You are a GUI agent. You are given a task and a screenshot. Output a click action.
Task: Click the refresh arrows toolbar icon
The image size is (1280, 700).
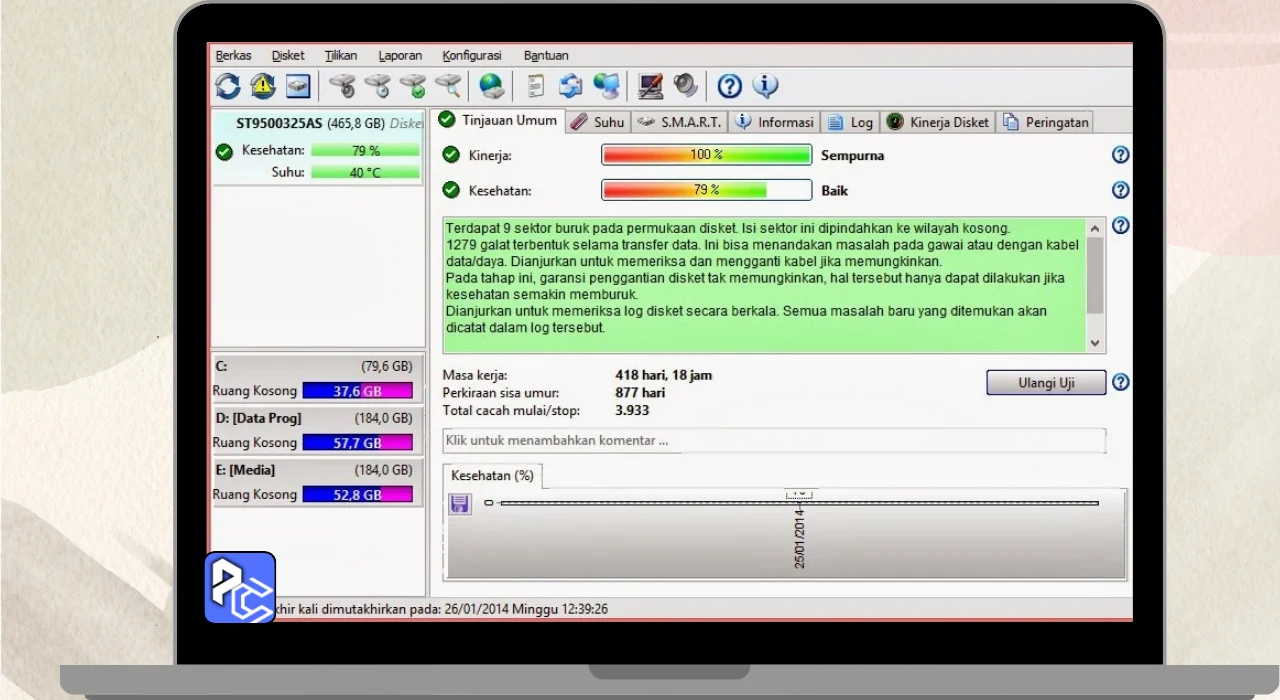[228, 86]
